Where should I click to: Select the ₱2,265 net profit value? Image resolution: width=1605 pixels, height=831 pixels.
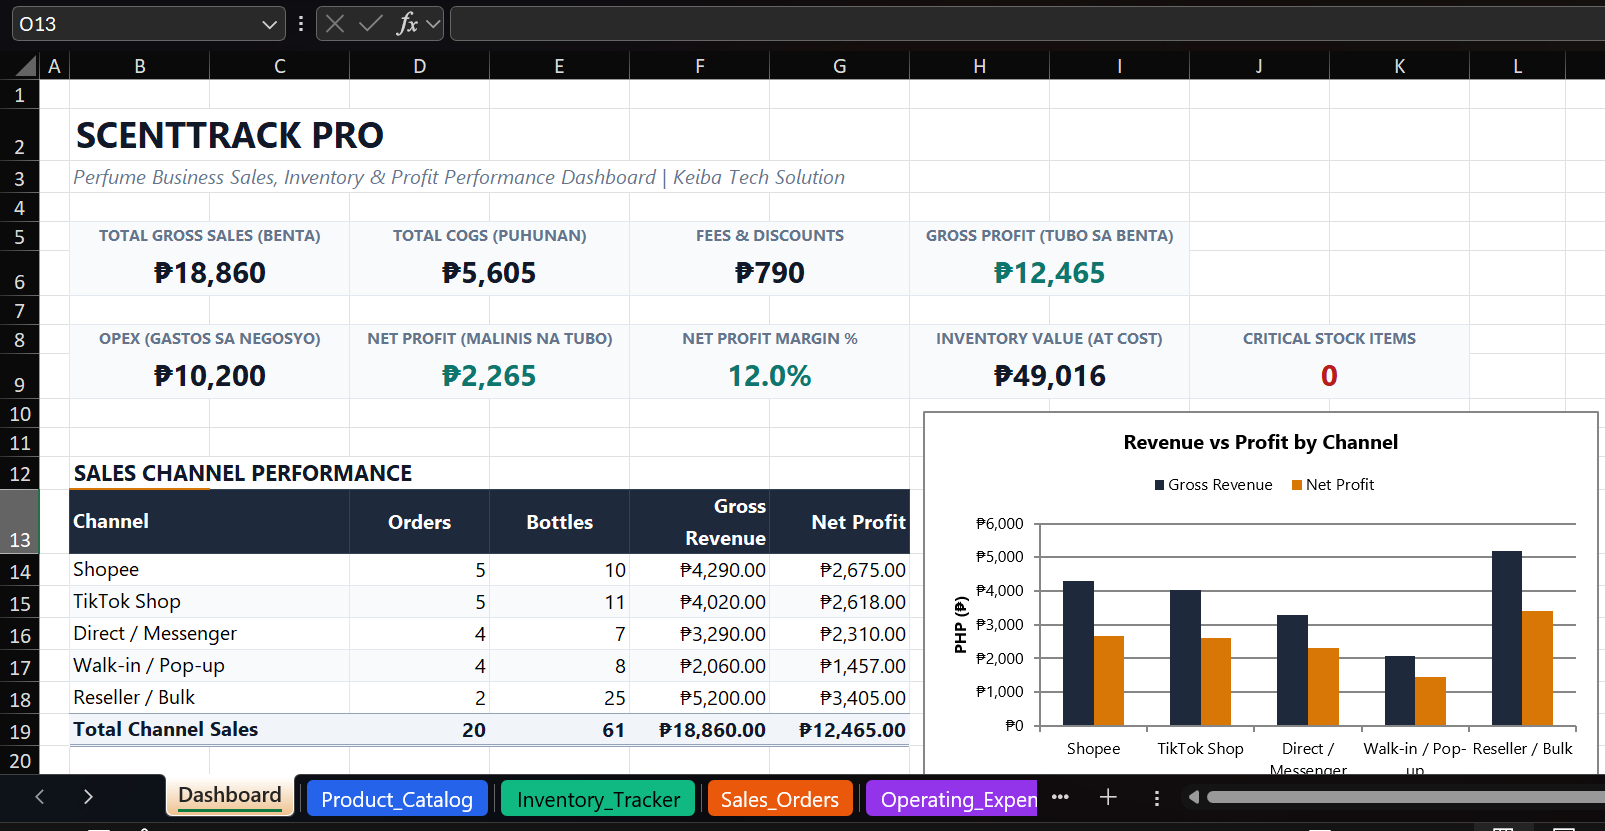489,376
